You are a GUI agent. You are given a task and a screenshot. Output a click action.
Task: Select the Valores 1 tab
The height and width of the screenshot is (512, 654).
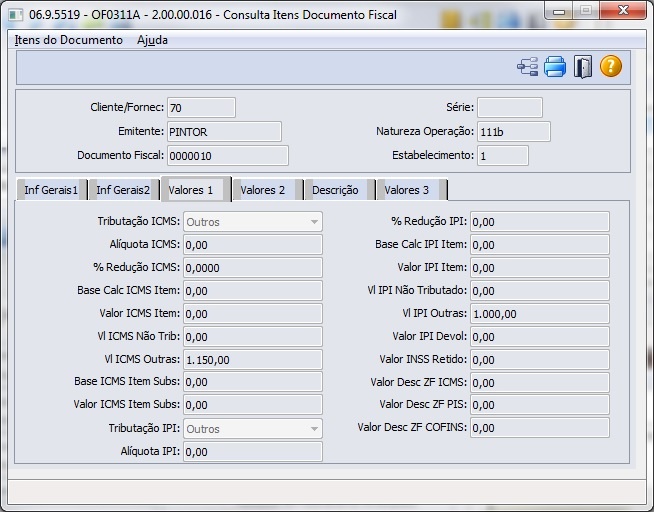(x=195, y=190)
